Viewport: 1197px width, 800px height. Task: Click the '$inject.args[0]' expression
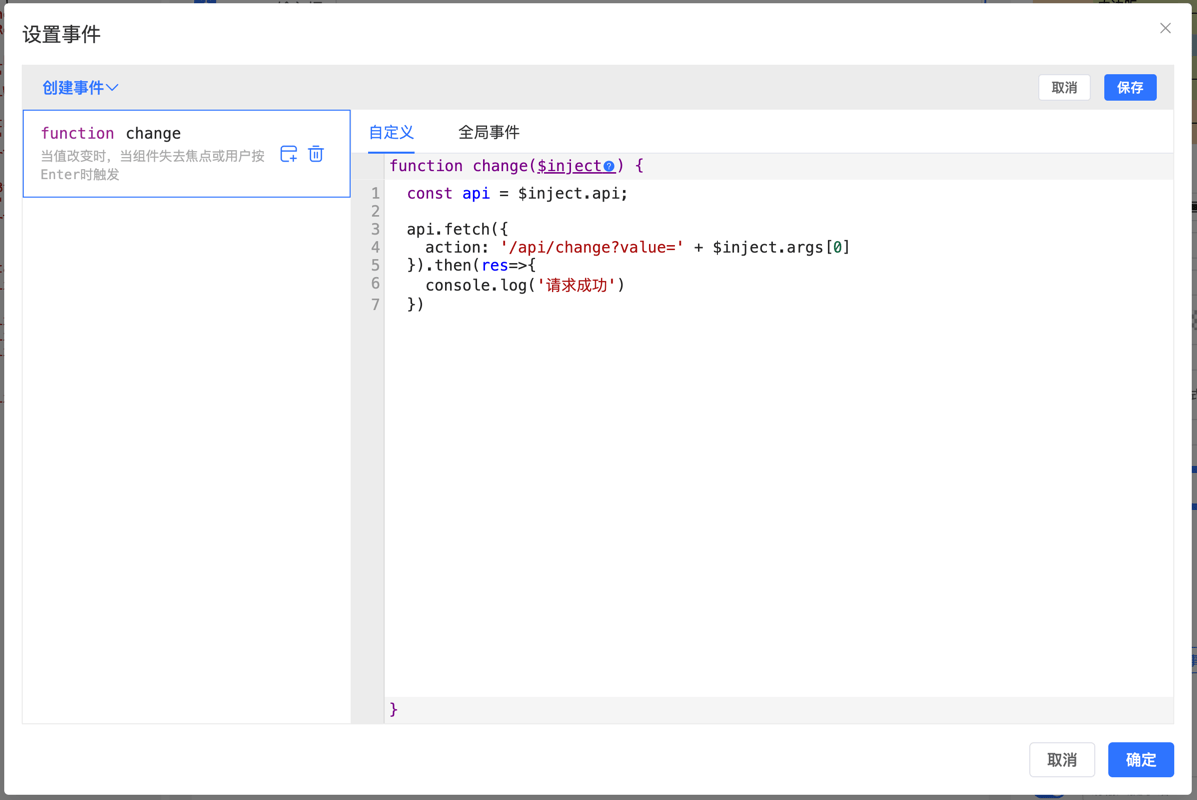pos(781,247)
